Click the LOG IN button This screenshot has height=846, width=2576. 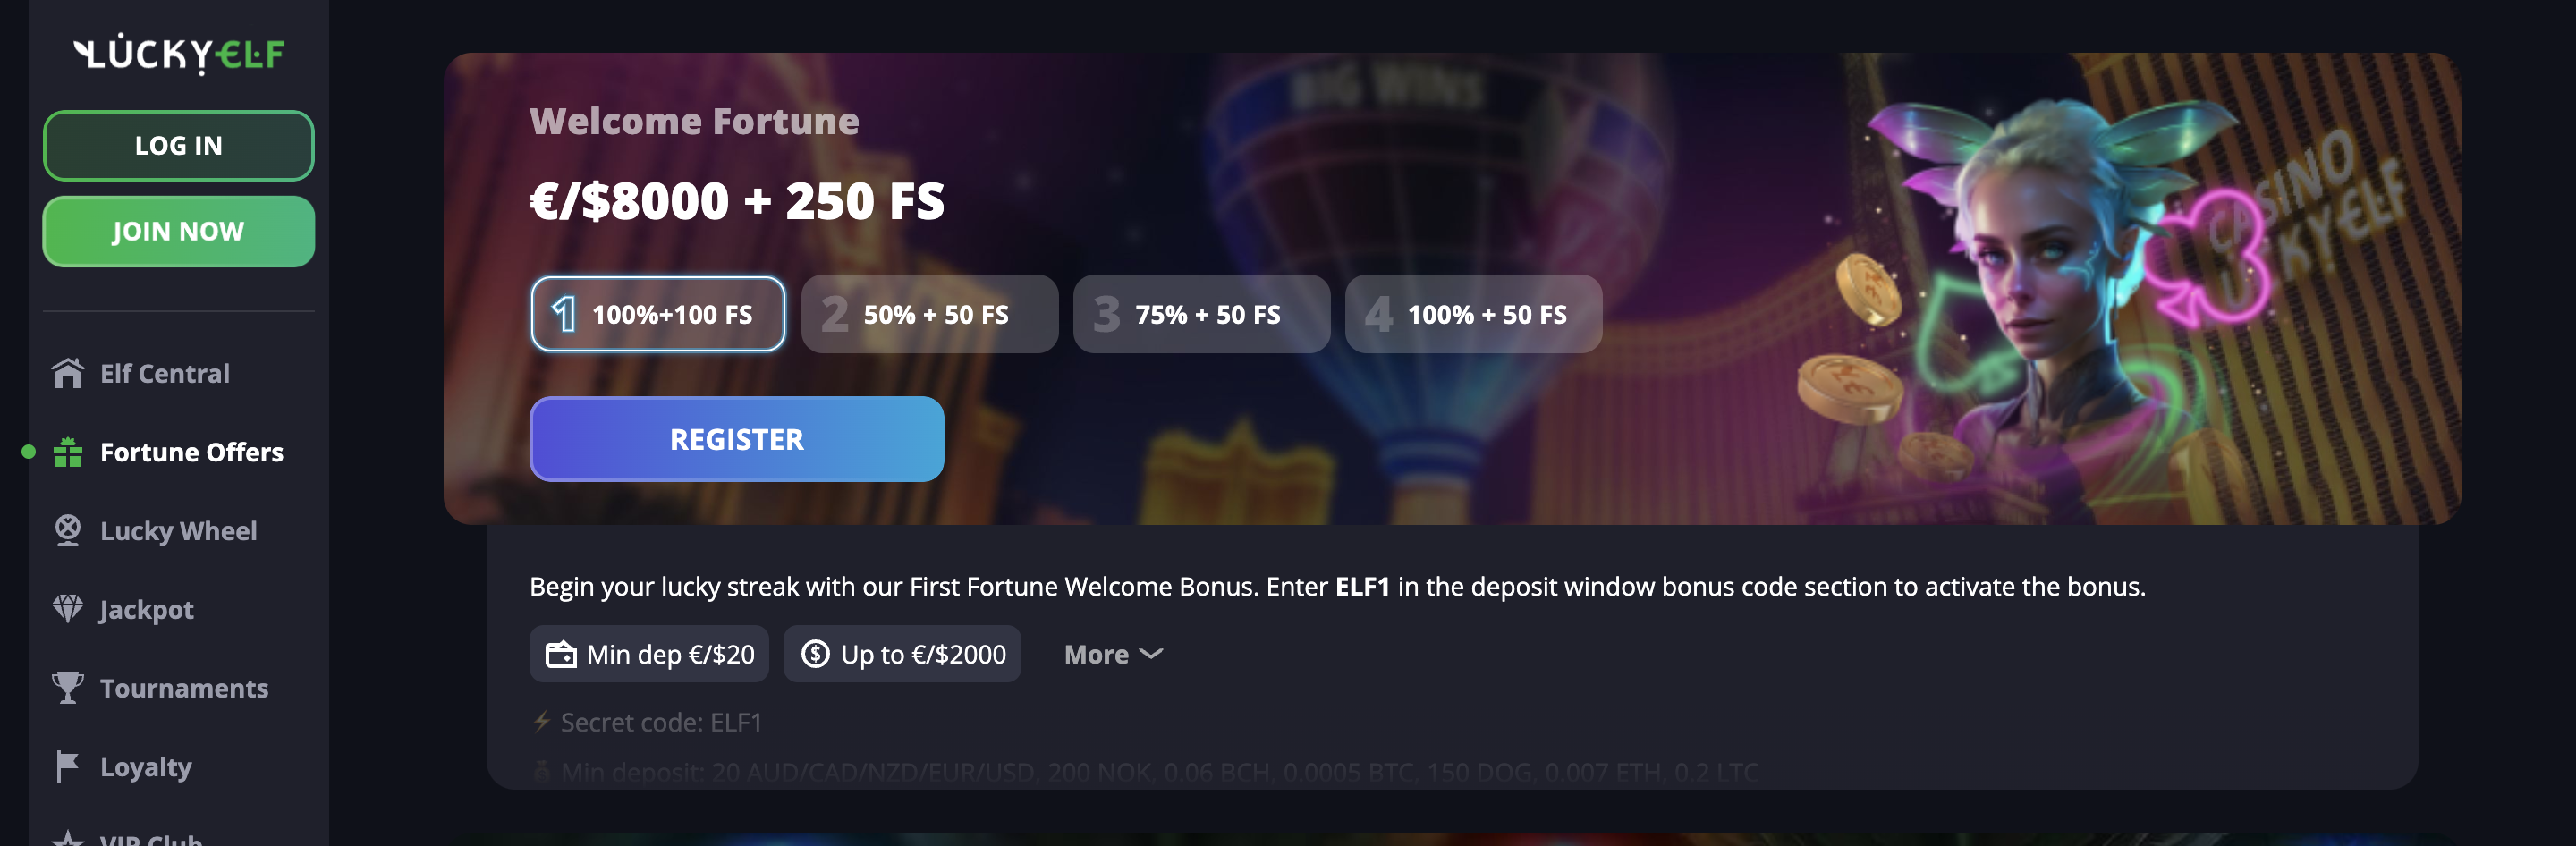pyautogui.click(x=178, y=145)
